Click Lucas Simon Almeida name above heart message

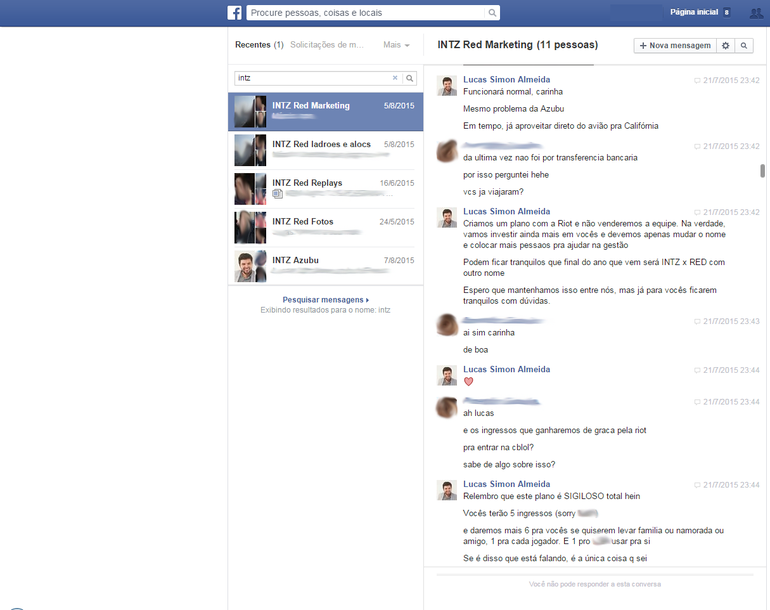click(506, 369)
